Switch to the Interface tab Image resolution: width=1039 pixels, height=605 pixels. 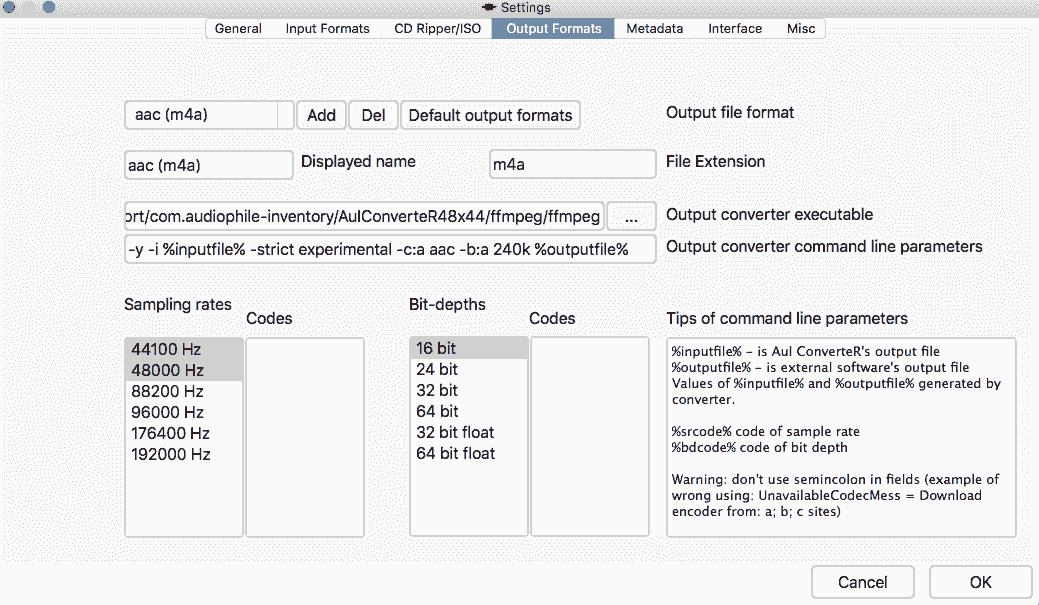pos(735,28)
